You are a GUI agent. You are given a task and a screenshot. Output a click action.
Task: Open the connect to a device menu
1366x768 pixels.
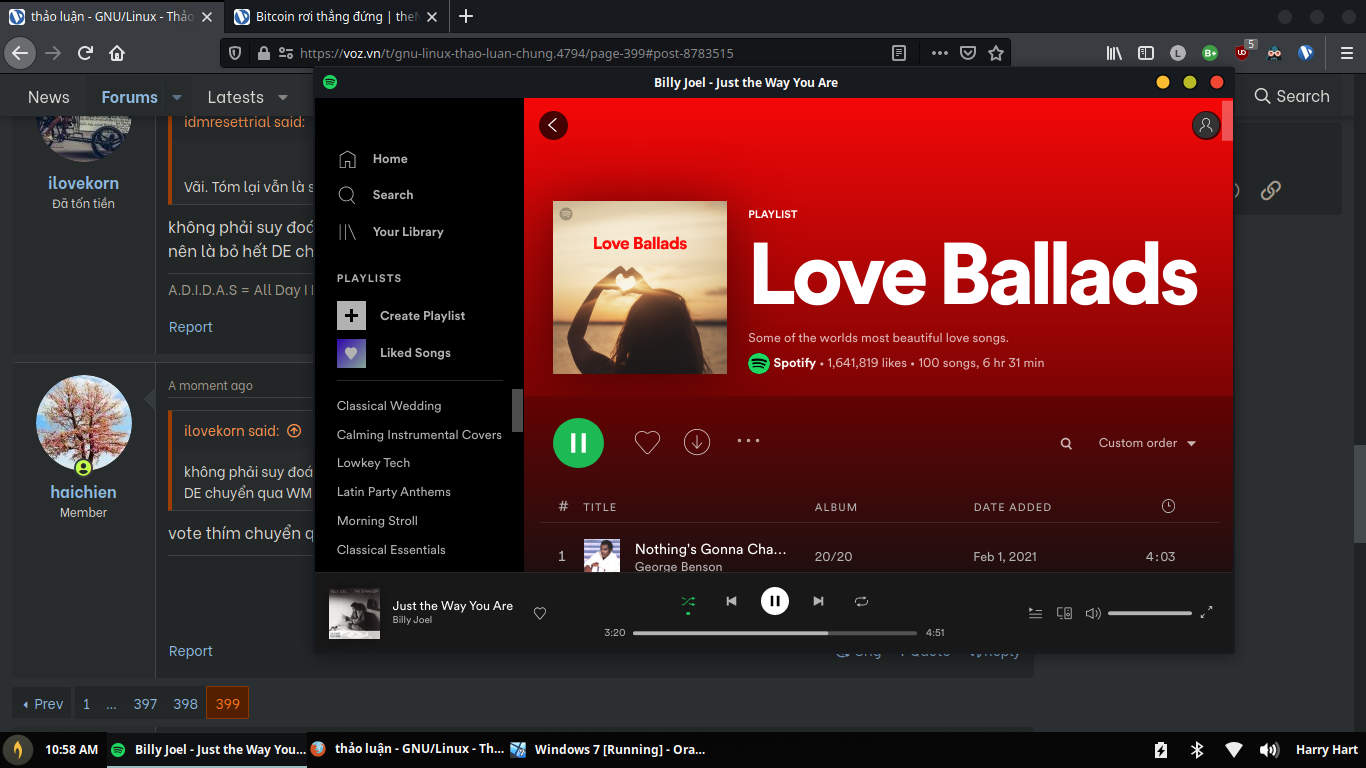click(x=1065, y=613)
